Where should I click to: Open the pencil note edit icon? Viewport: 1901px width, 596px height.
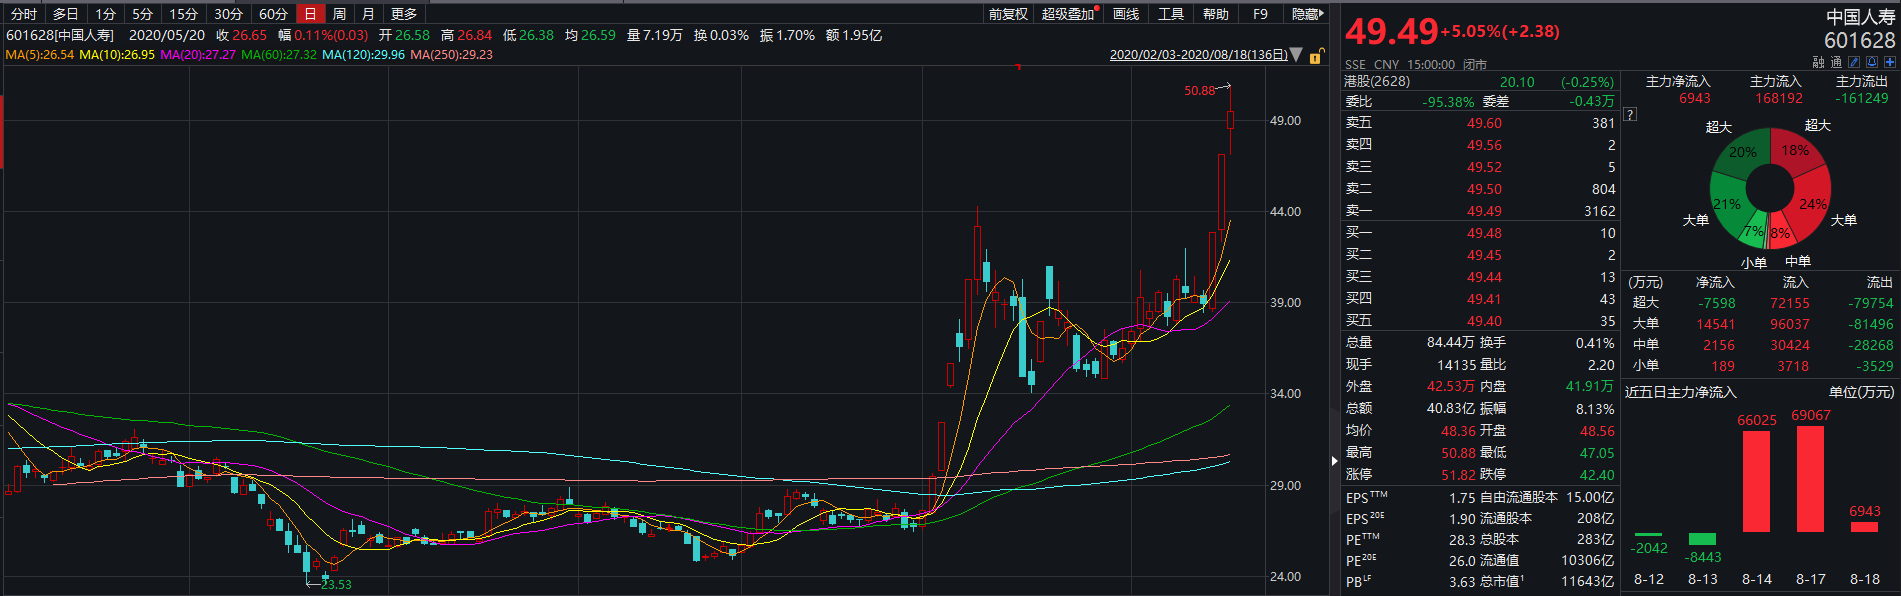click(x=1854, y=62)
